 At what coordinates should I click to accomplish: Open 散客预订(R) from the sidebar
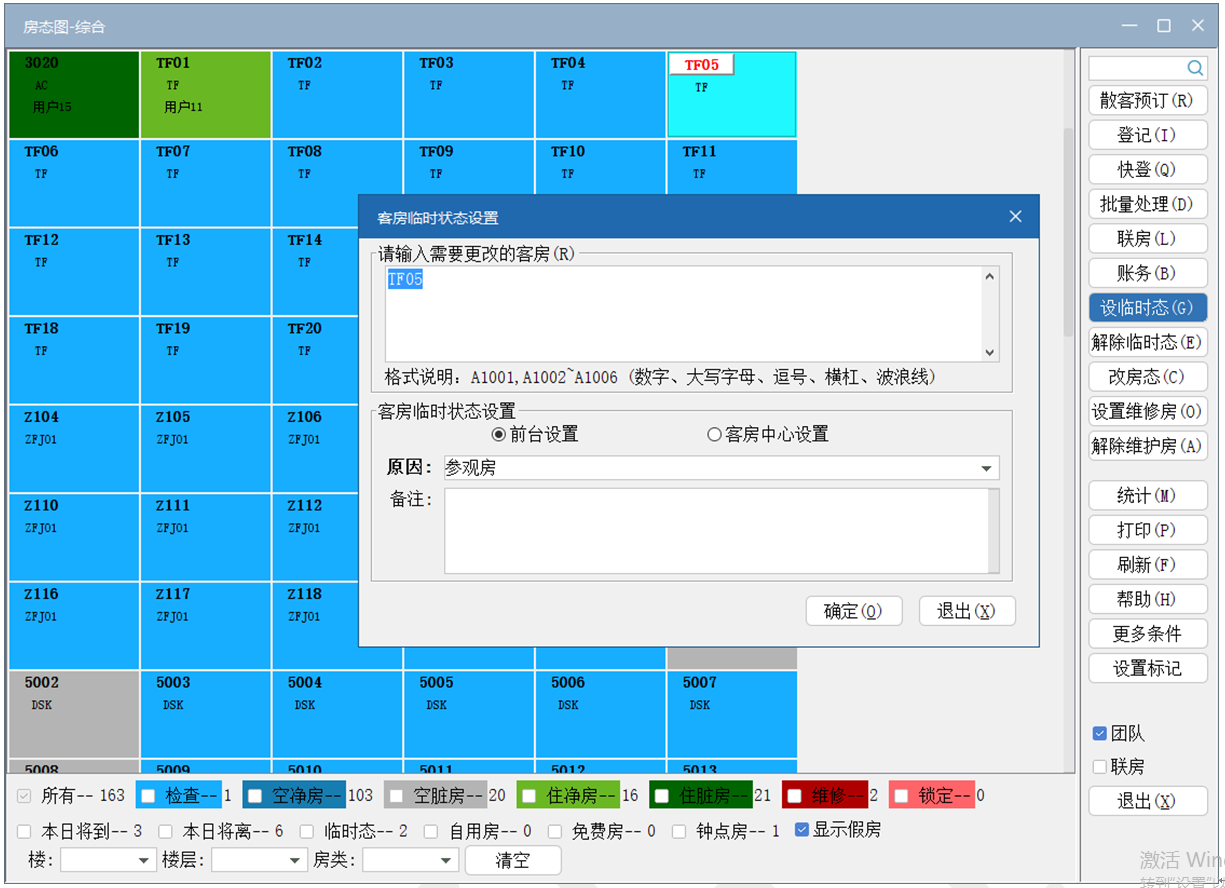click(1147, 101)
